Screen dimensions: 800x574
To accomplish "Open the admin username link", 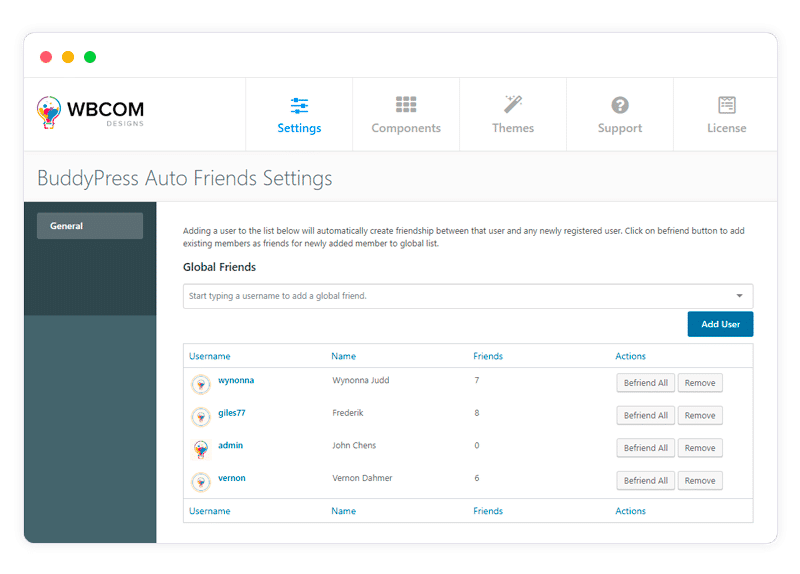I will (x=230, y=445).
